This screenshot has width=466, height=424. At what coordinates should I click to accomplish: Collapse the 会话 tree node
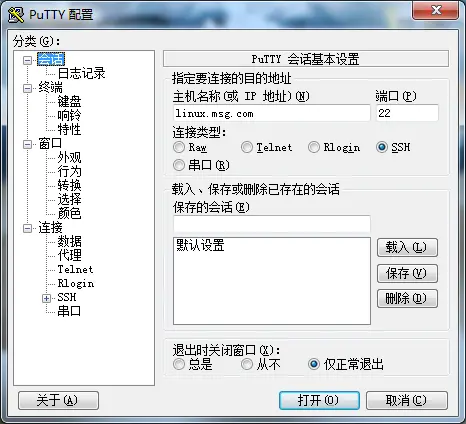pyautogui.click(x=28, y=60)
